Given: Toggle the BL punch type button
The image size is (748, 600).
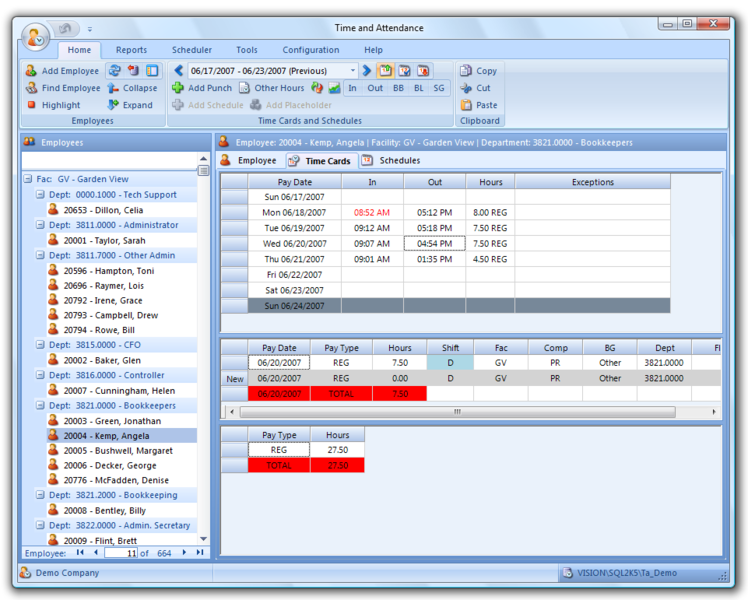Looking at the screenshot, I should click(x=419, y=88).
